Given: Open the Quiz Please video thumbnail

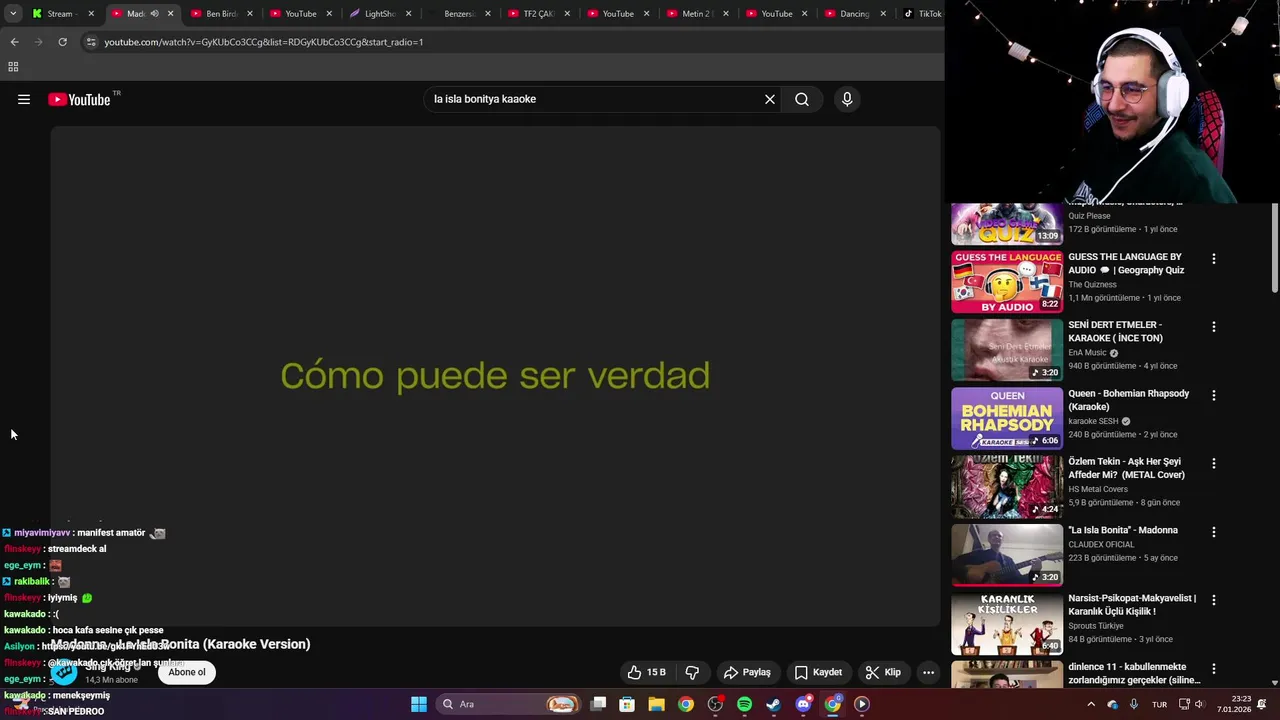Looking at the screenshot, I should point(1007,223).
